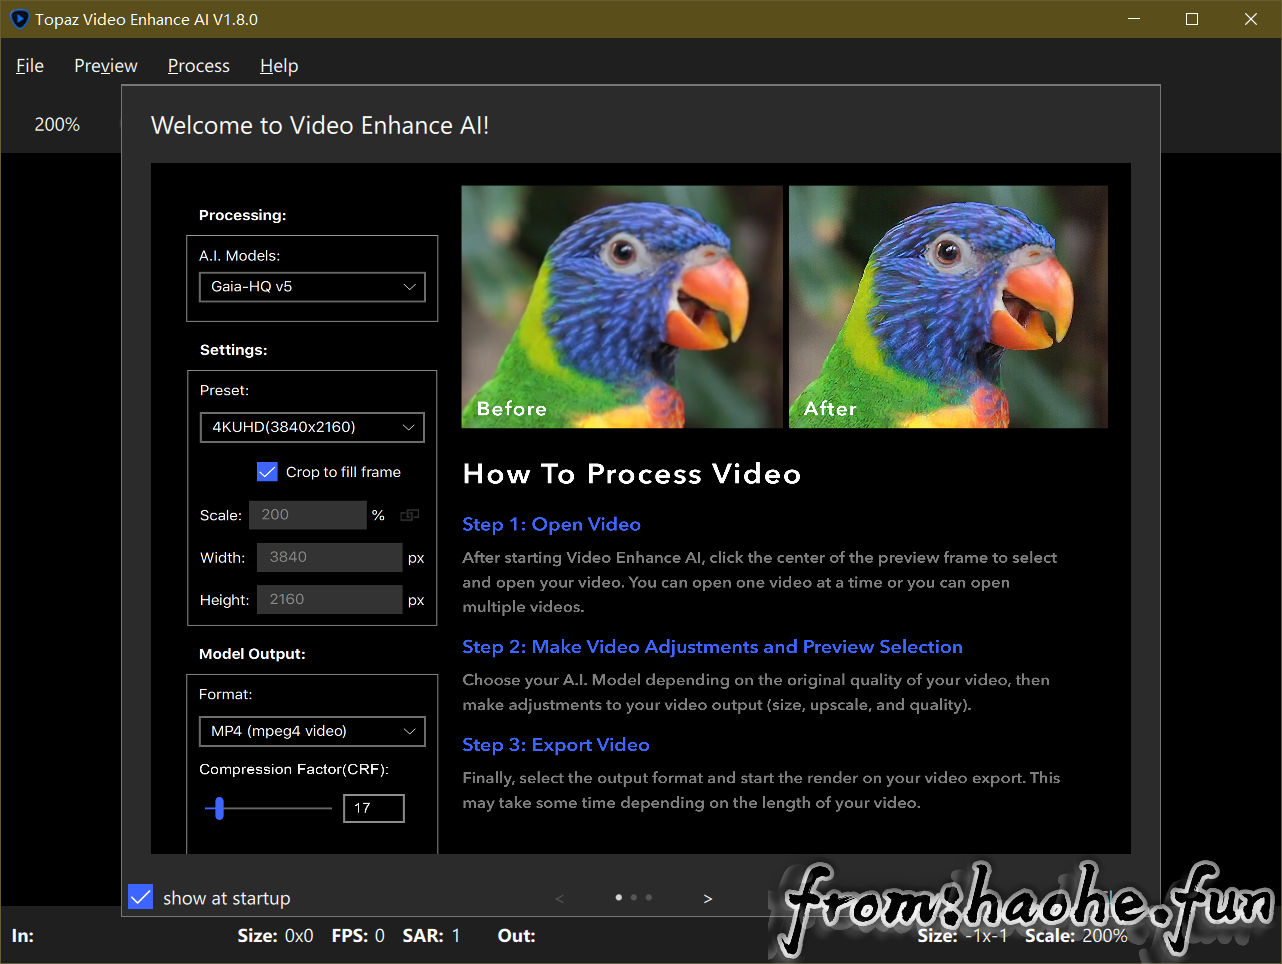The height and width of the screenshot is (964, 1282).
Task: Click the After parrot thumbnail
Action: 948,307
